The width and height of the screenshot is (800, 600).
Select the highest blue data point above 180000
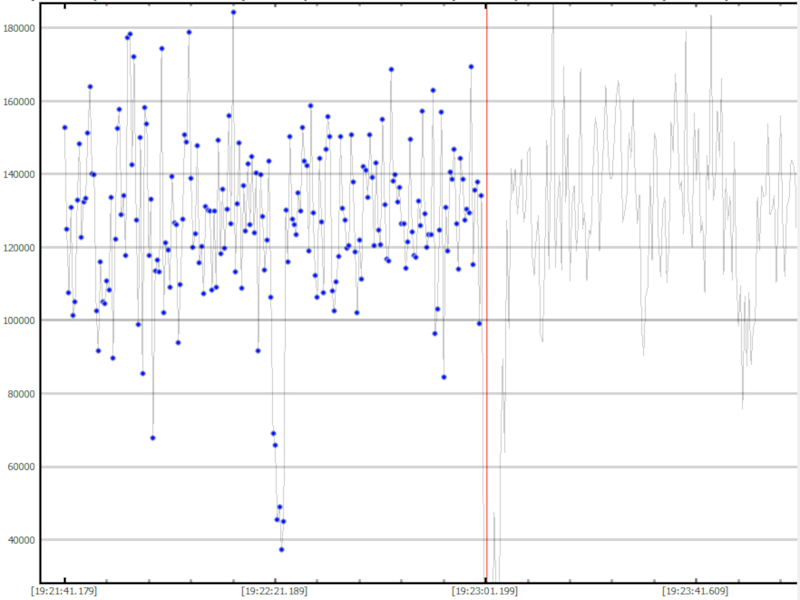click(x=233, y=12)
